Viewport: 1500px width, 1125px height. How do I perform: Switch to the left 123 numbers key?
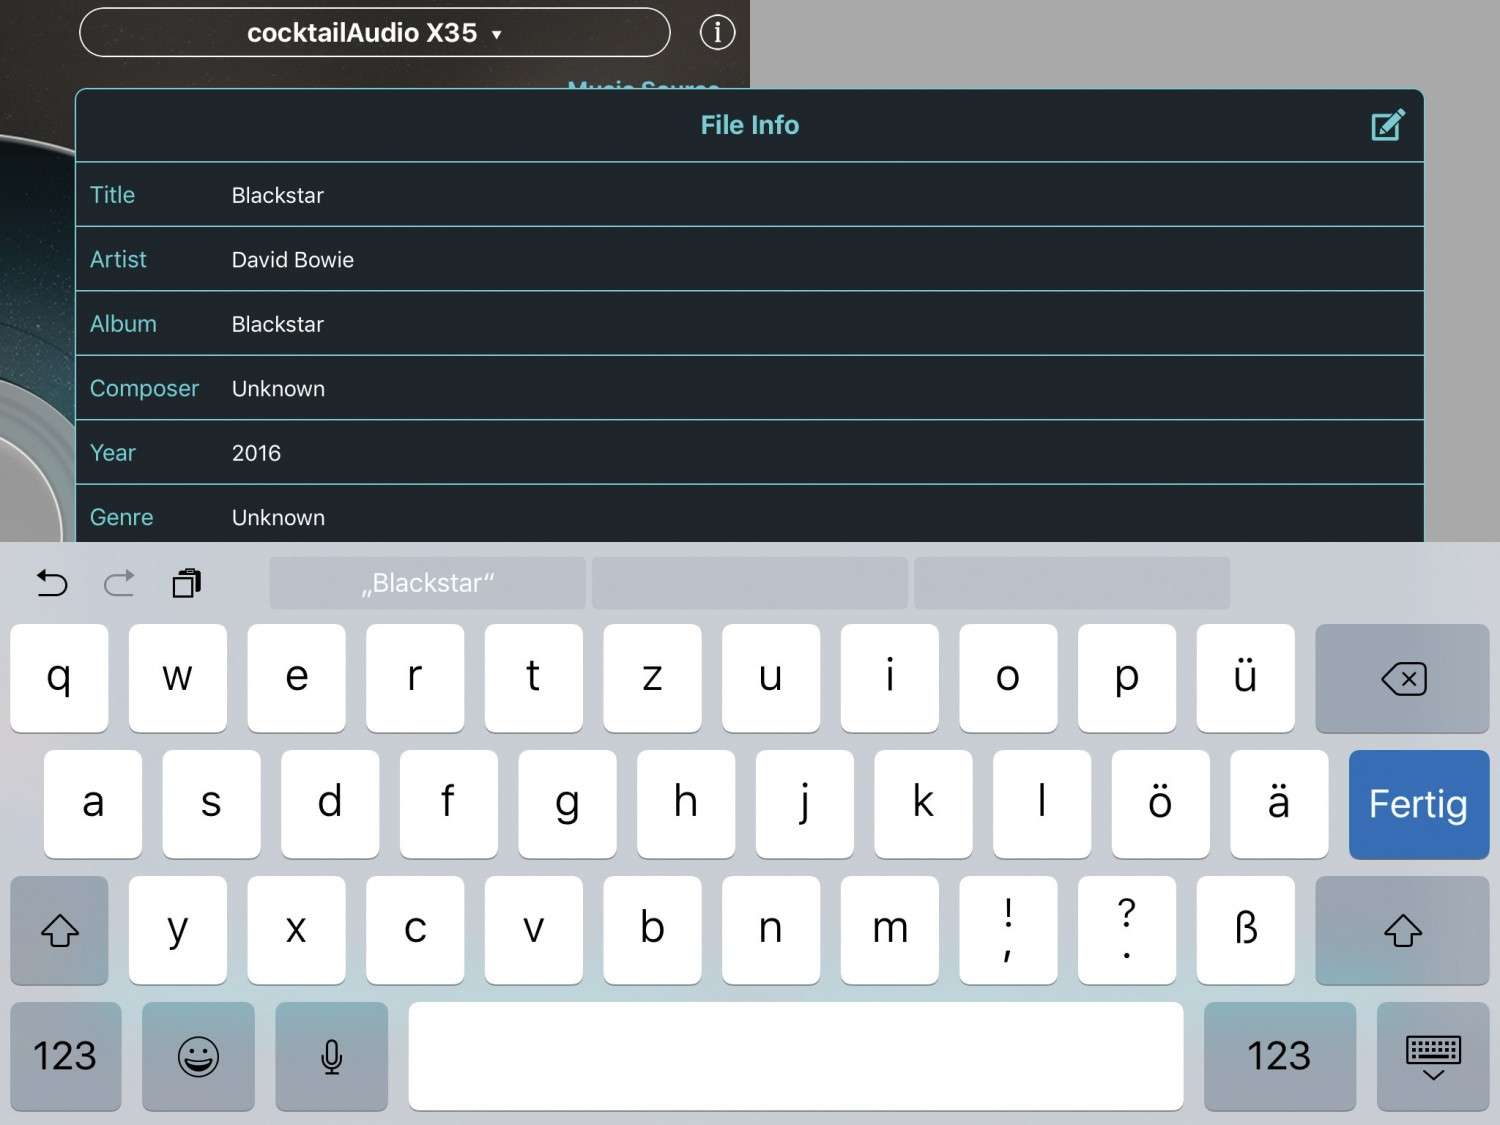(65, 1056)
